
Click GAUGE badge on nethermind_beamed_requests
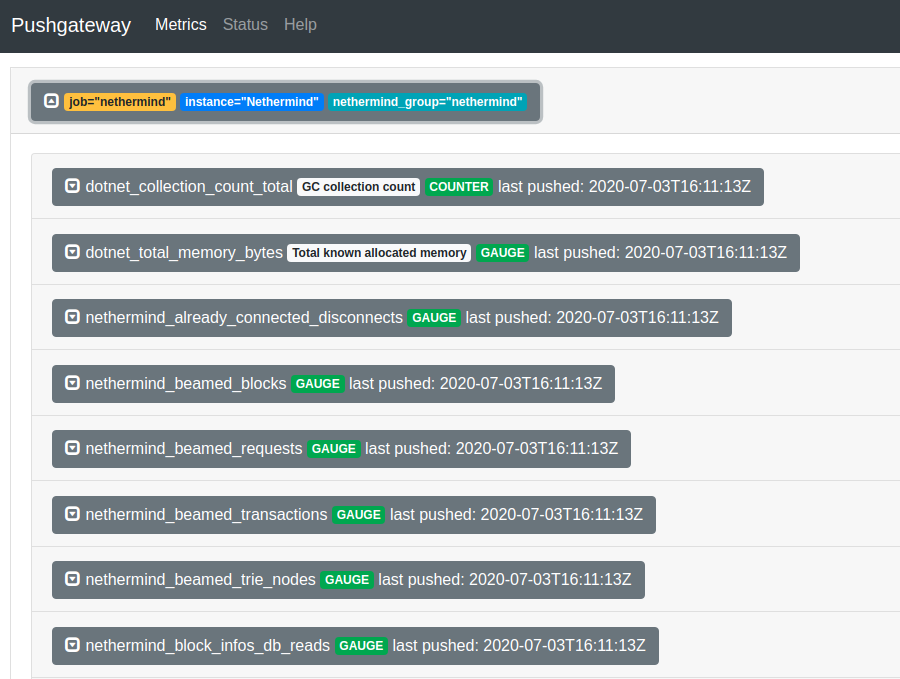pos(333,449)
